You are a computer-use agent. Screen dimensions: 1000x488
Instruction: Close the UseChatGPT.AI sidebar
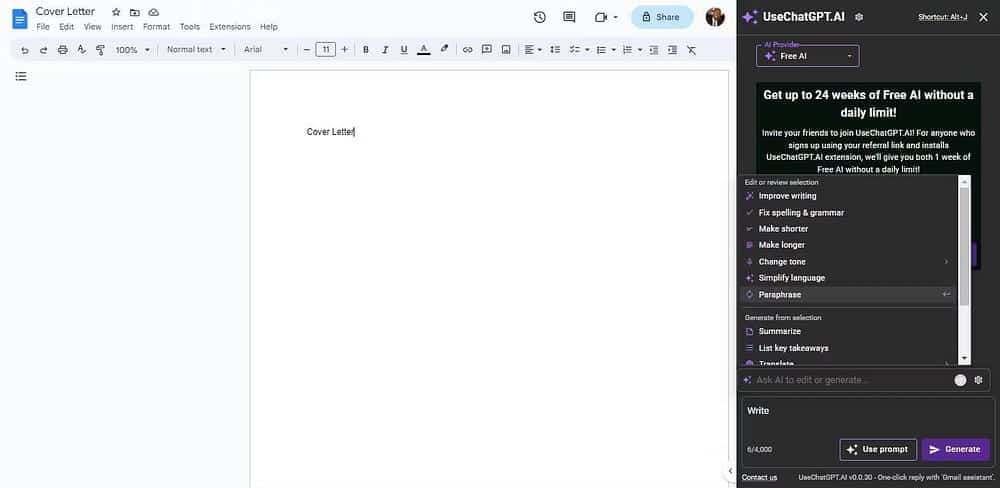(983, 17)
